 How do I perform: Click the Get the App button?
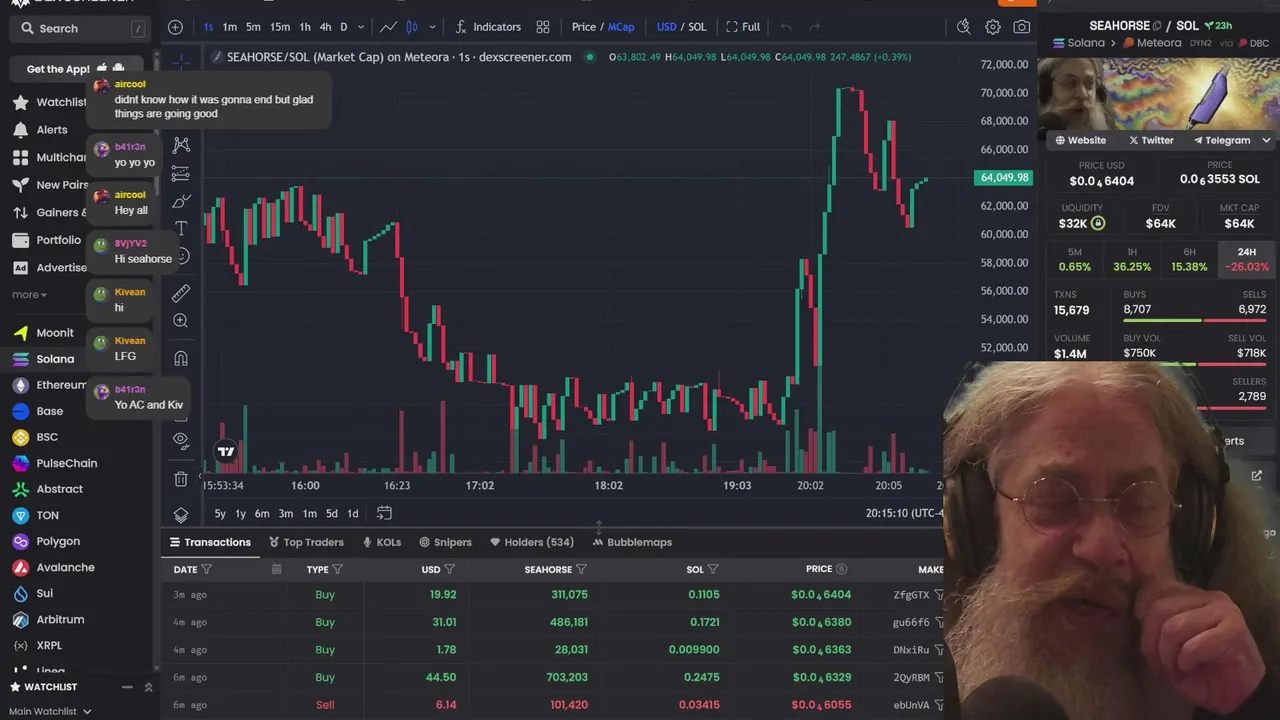[75, 69]
